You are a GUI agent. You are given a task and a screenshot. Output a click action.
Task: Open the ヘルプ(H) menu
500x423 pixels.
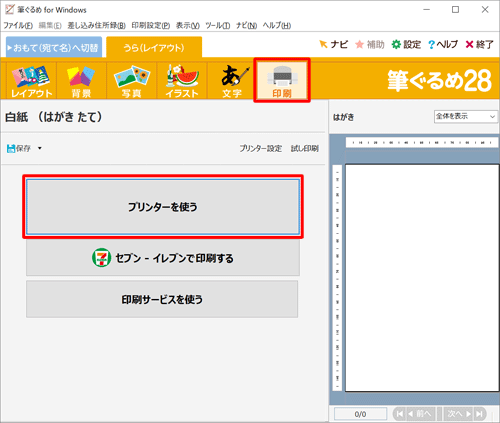tap(277, 26)
